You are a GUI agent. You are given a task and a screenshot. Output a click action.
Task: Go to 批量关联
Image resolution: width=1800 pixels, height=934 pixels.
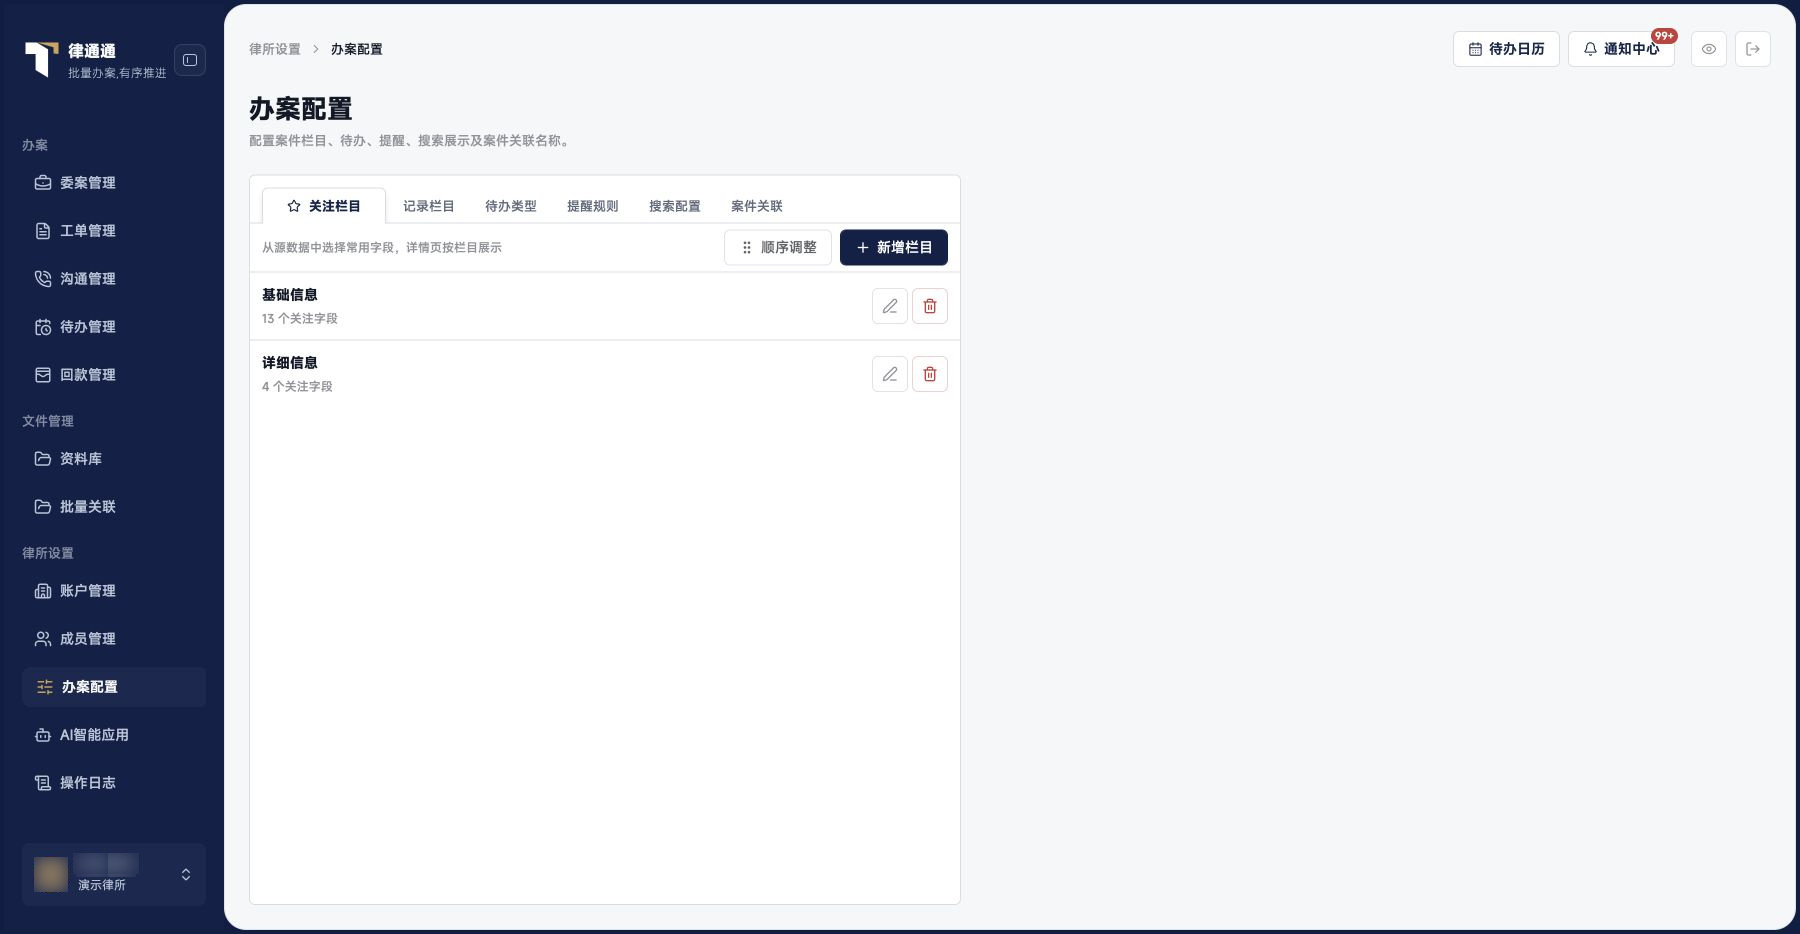click(x=114, y=507)
